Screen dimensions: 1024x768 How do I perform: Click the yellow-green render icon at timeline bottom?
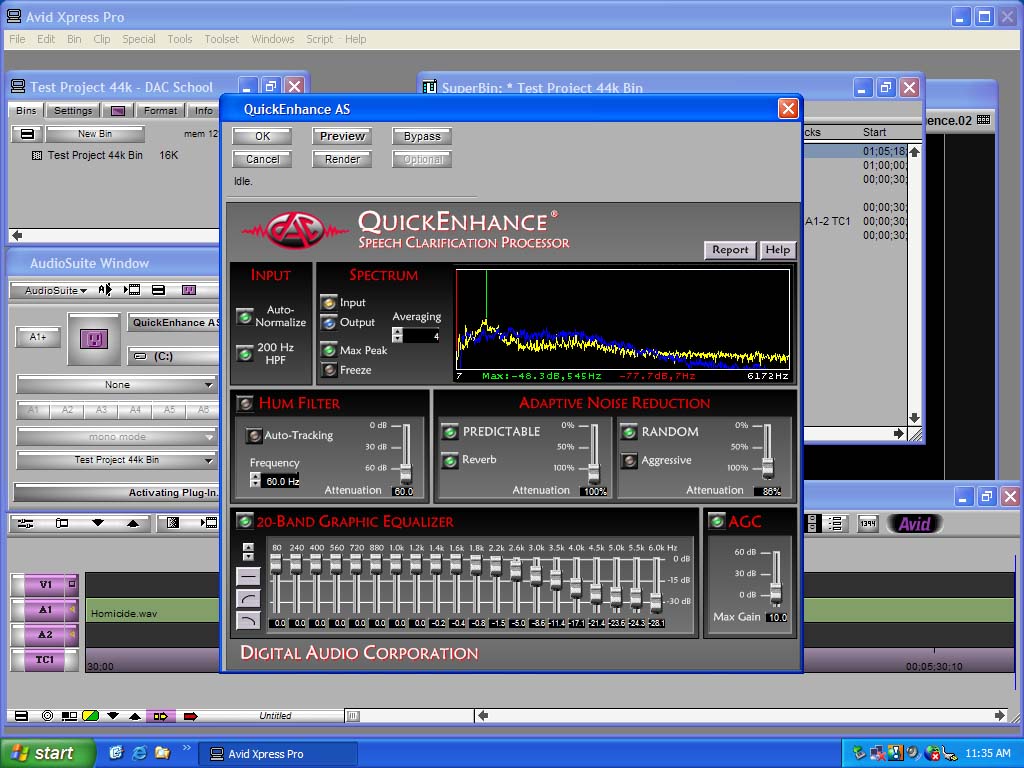89,715
